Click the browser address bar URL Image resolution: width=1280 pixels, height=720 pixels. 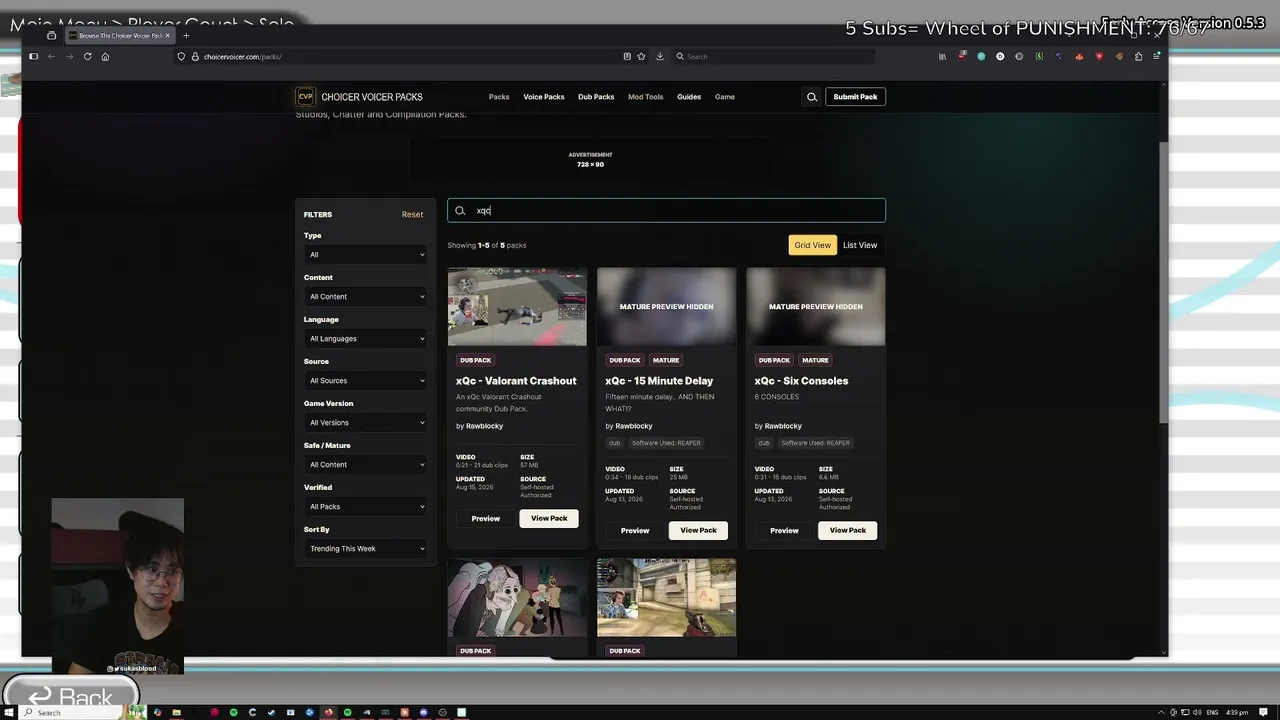[x=243, y=57]
